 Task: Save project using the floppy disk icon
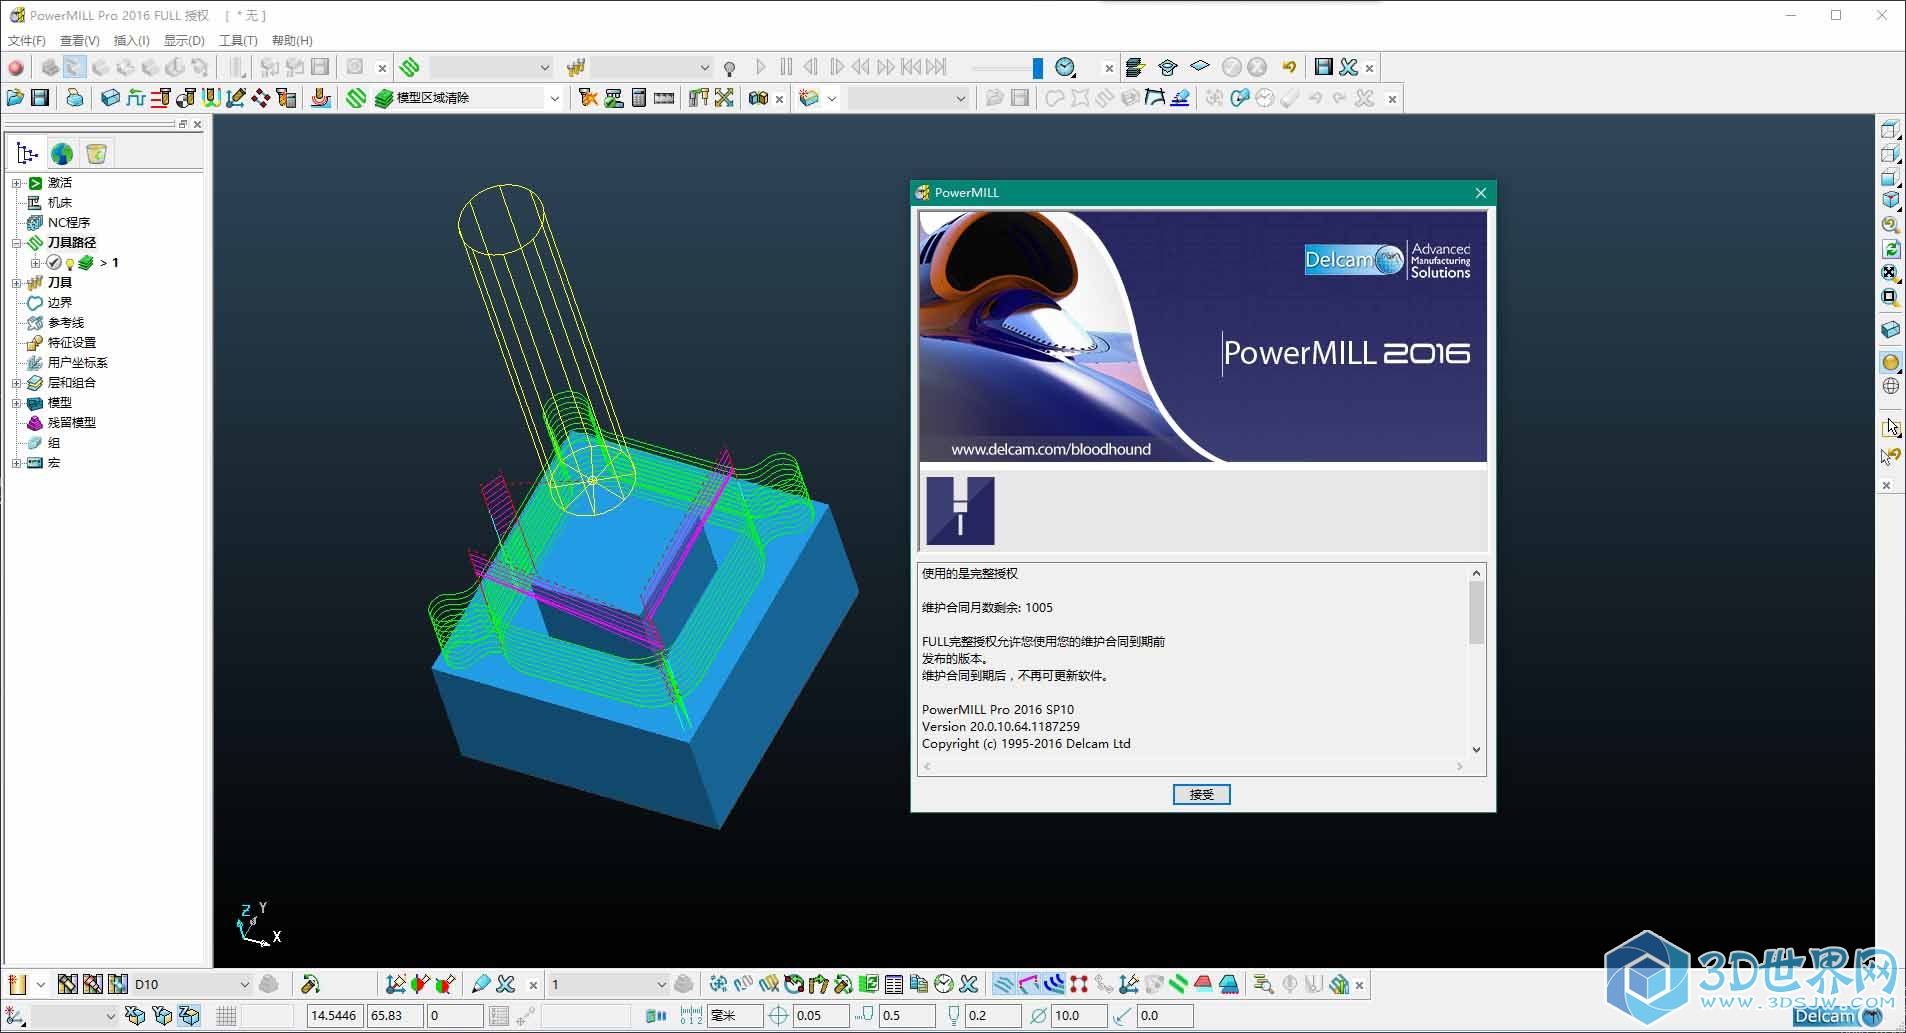tap(40, 98)
